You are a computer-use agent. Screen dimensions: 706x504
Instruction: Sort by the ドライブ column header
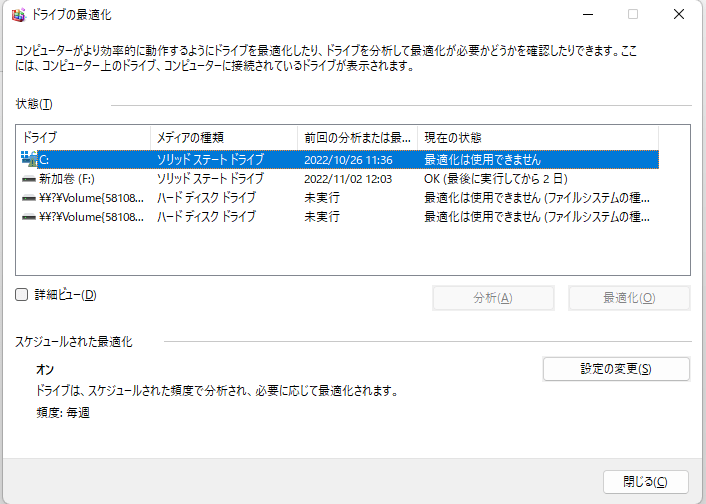(x=83, y=138)
